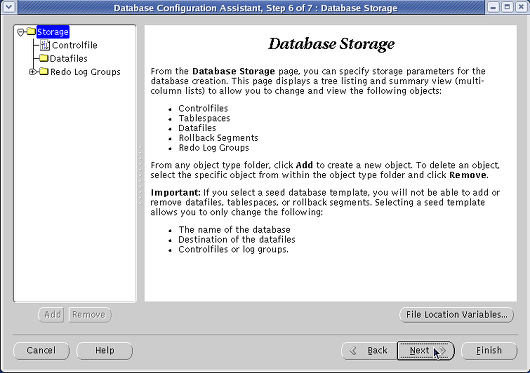The width and height of the screenshot is (530, 373).
Task: Click the Tablespaces bullet text
Action: [204, 118]
